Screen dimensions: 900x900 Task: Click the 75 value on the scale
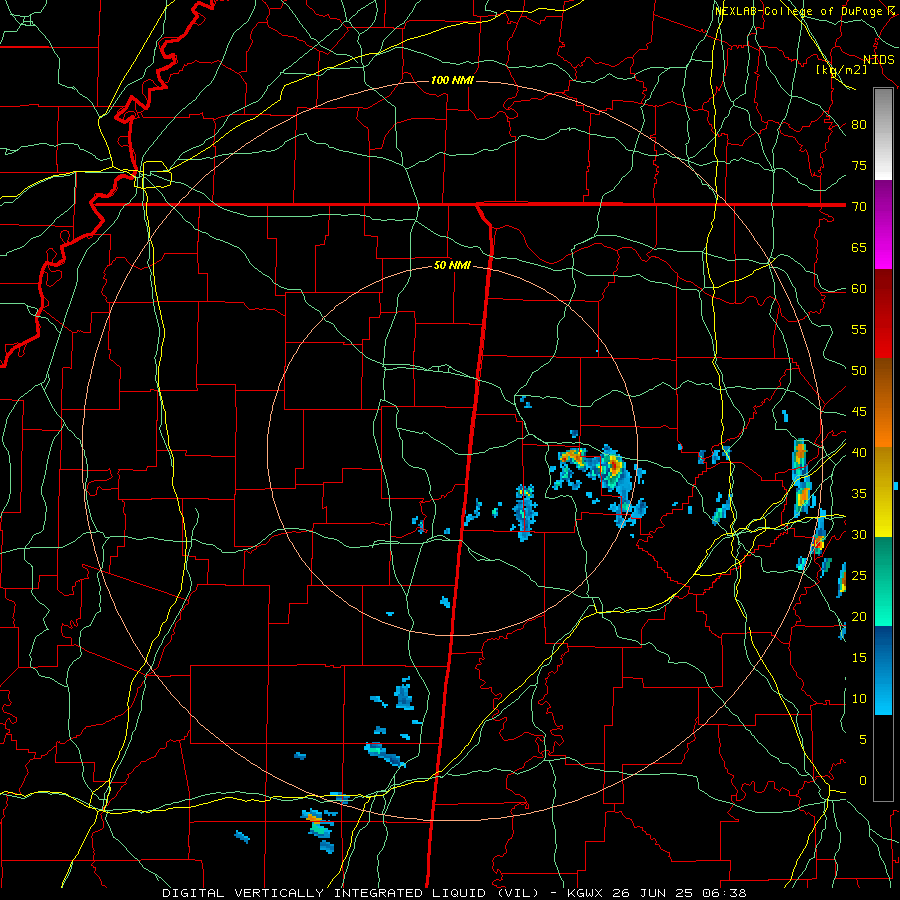click(x=859, y=165)
